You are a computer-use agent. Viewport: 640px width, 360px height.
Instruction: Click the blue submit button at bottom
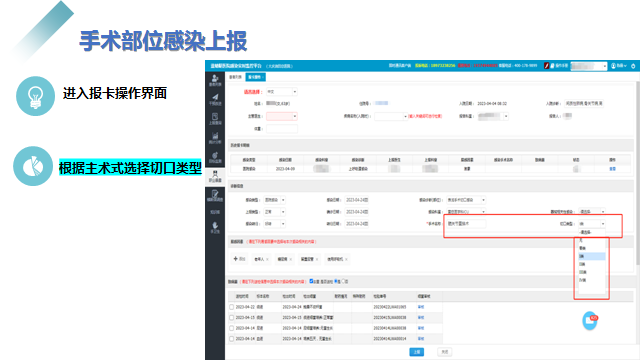click(416, 352)
